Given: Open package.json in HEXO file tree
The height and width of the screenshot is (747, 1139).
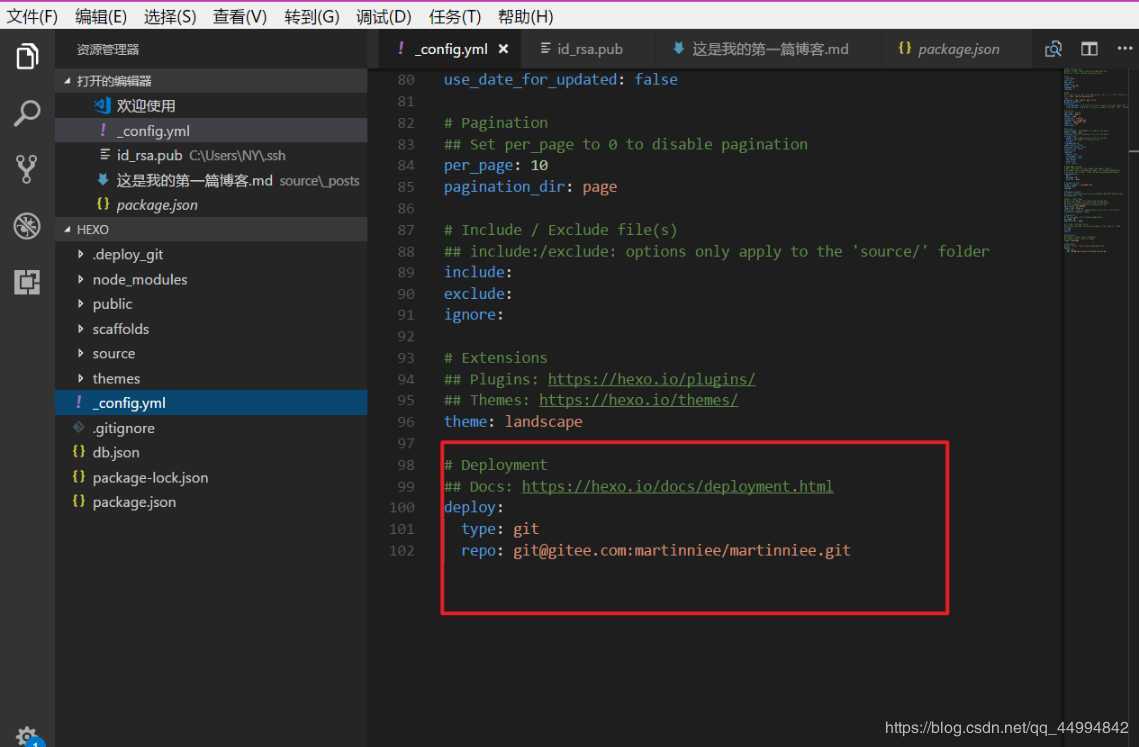Looking at the screenshot, I should (x=211, y=502).
